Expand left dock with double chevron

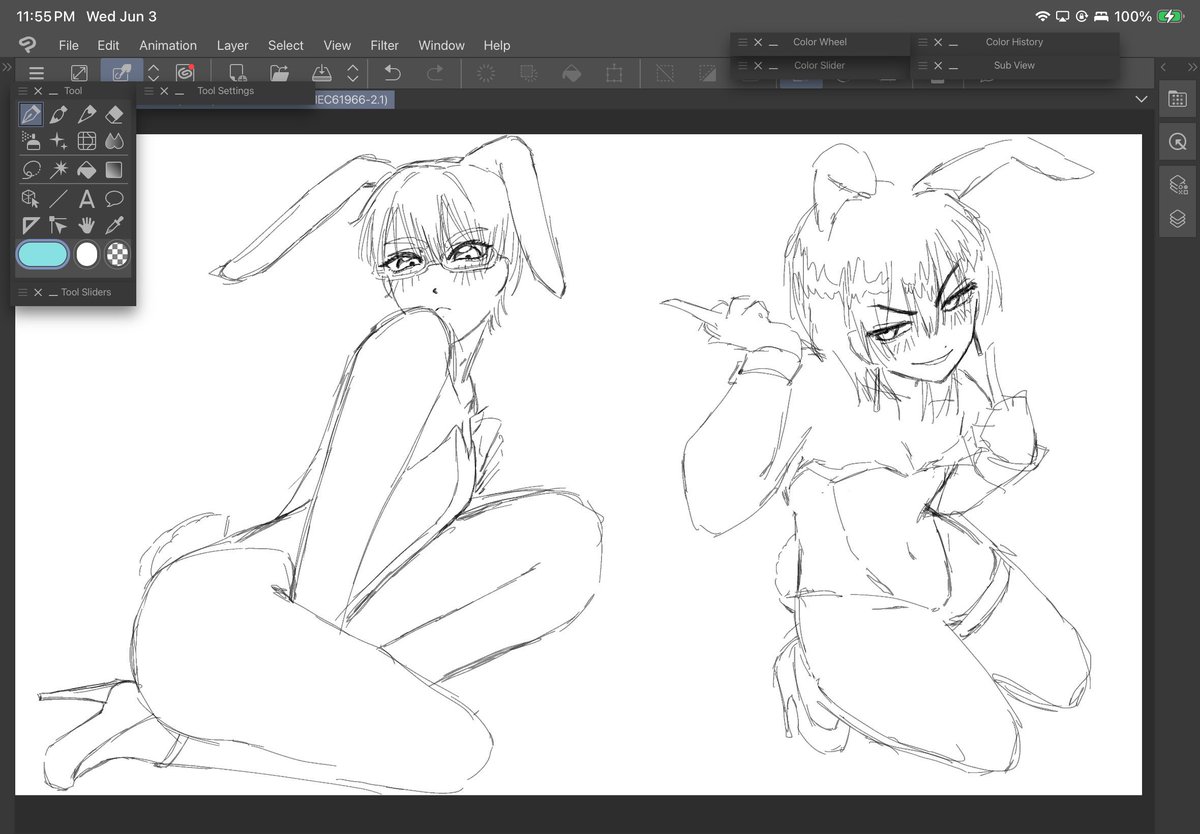7,66
